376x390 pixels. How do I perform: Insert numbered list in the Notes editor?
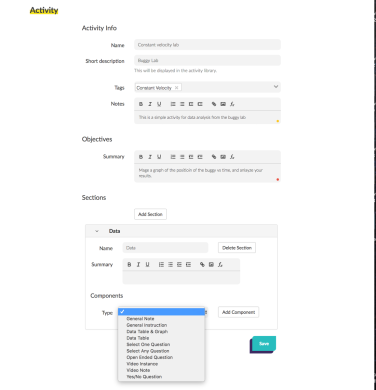pos(173,104)
